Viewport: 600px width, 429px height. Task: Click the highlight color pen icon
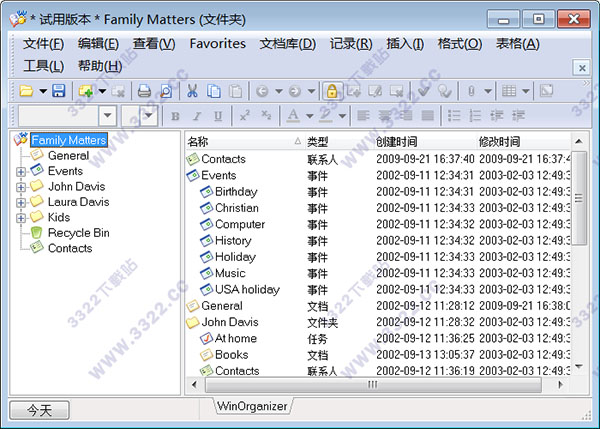[x=326, y=116]
